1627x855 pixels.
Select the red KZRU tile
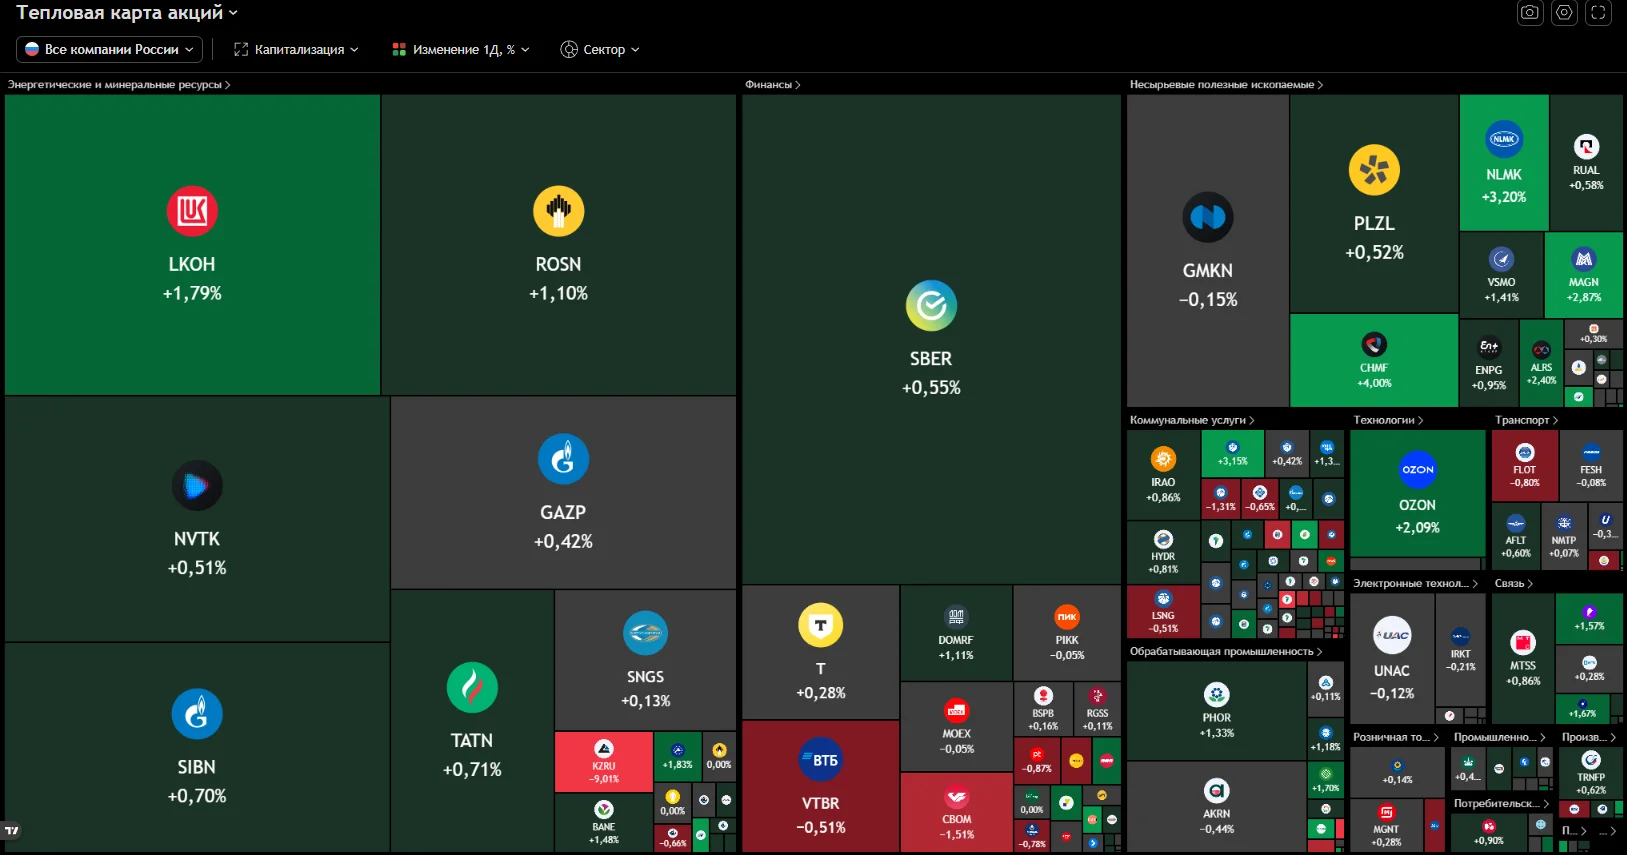pyautogui.click(x=604, y=762)
